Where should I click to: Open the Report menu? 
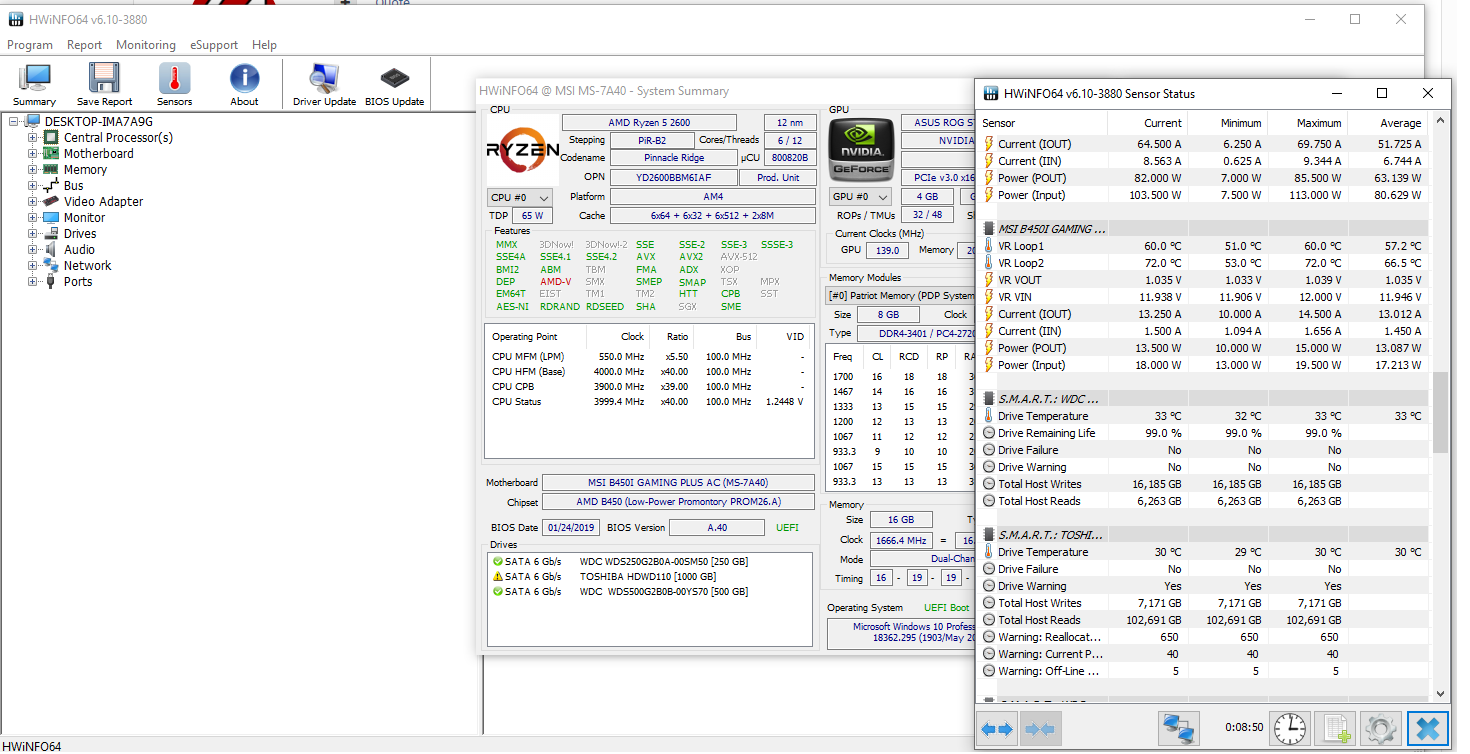click(84, 45)
